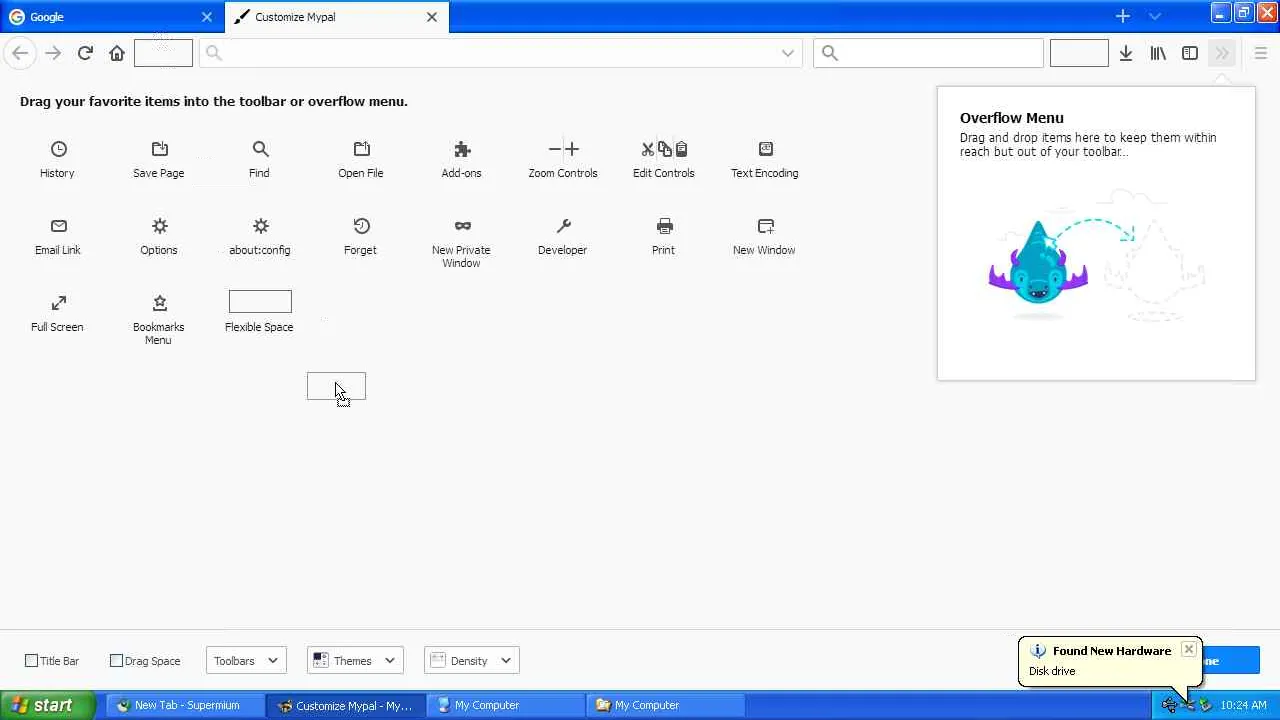Click the flexible space left of URL bar

point(163,53)
